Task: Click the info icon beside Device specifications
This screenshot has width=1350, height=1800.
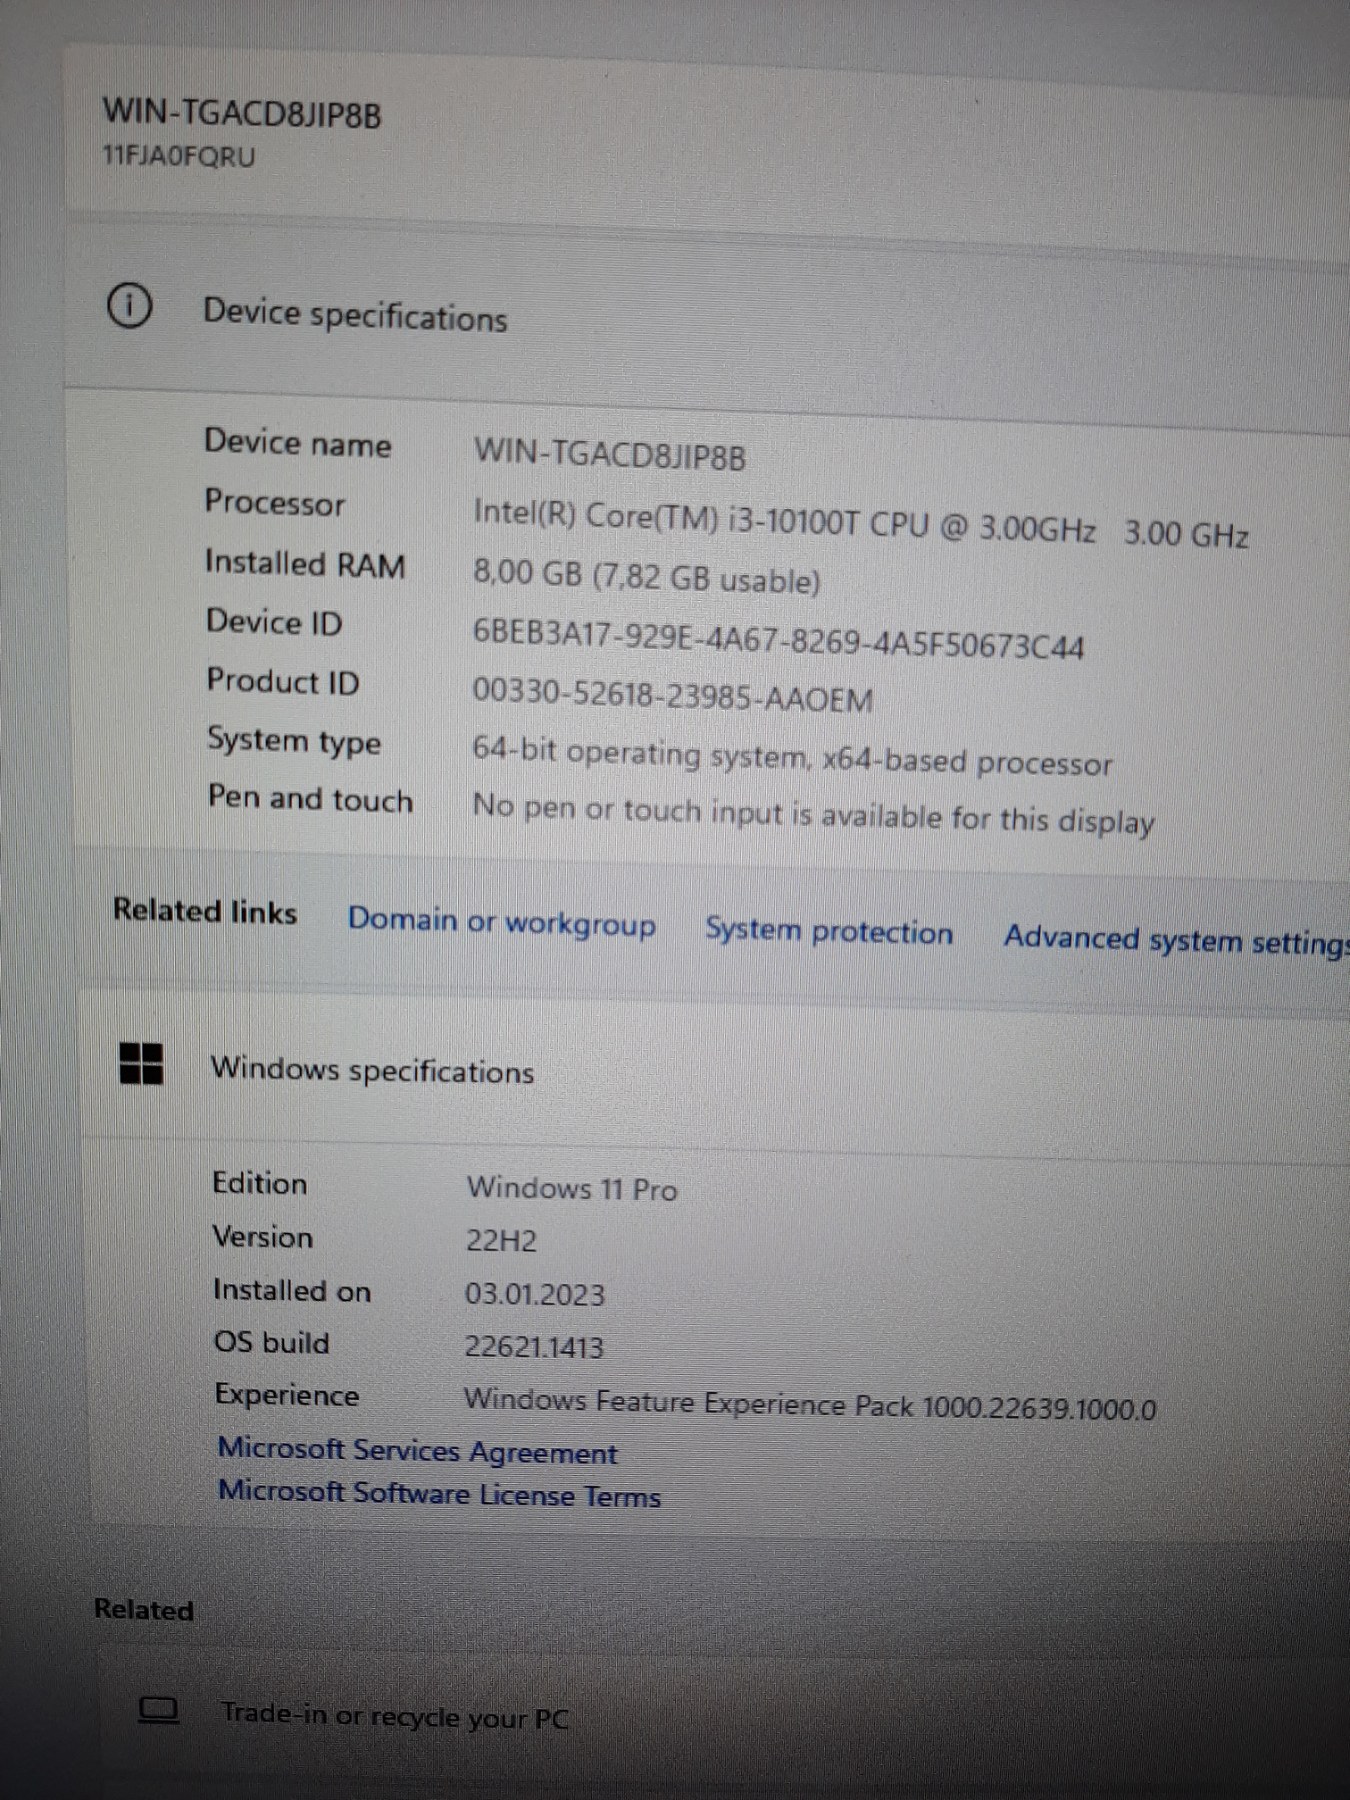Action: coord(129,306)
